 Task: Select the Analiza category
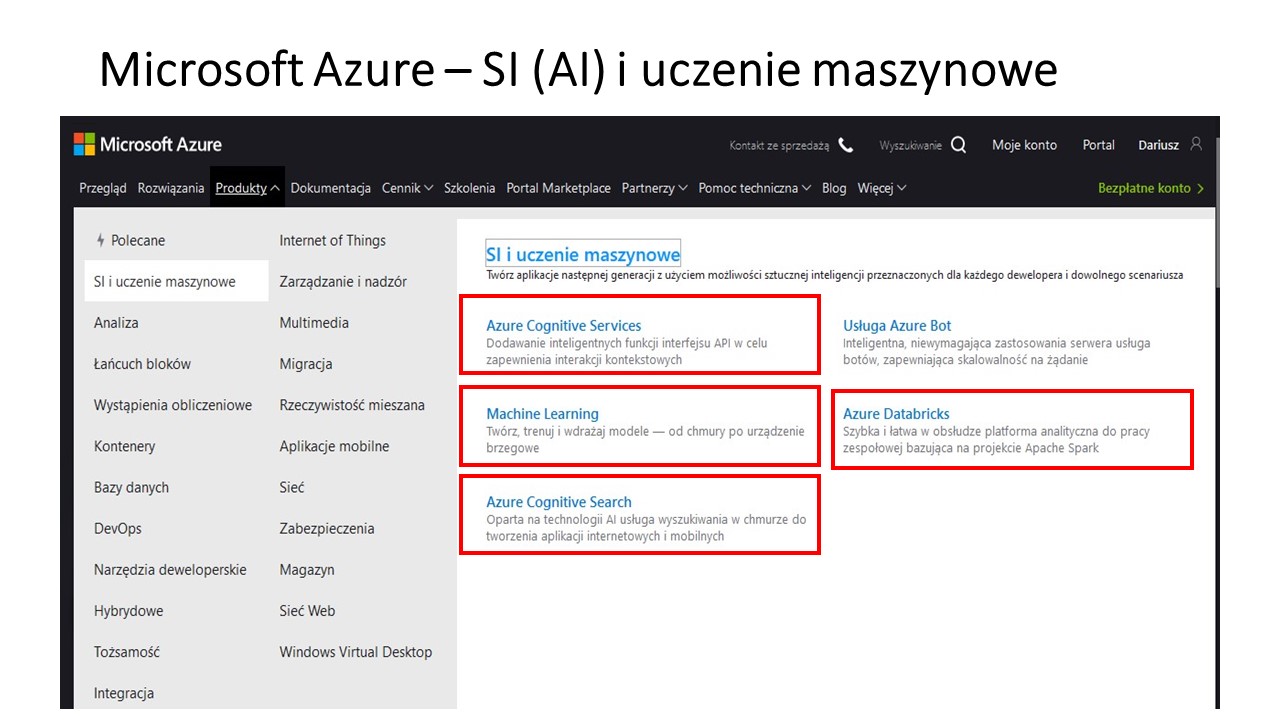click(x=116, y=323)
